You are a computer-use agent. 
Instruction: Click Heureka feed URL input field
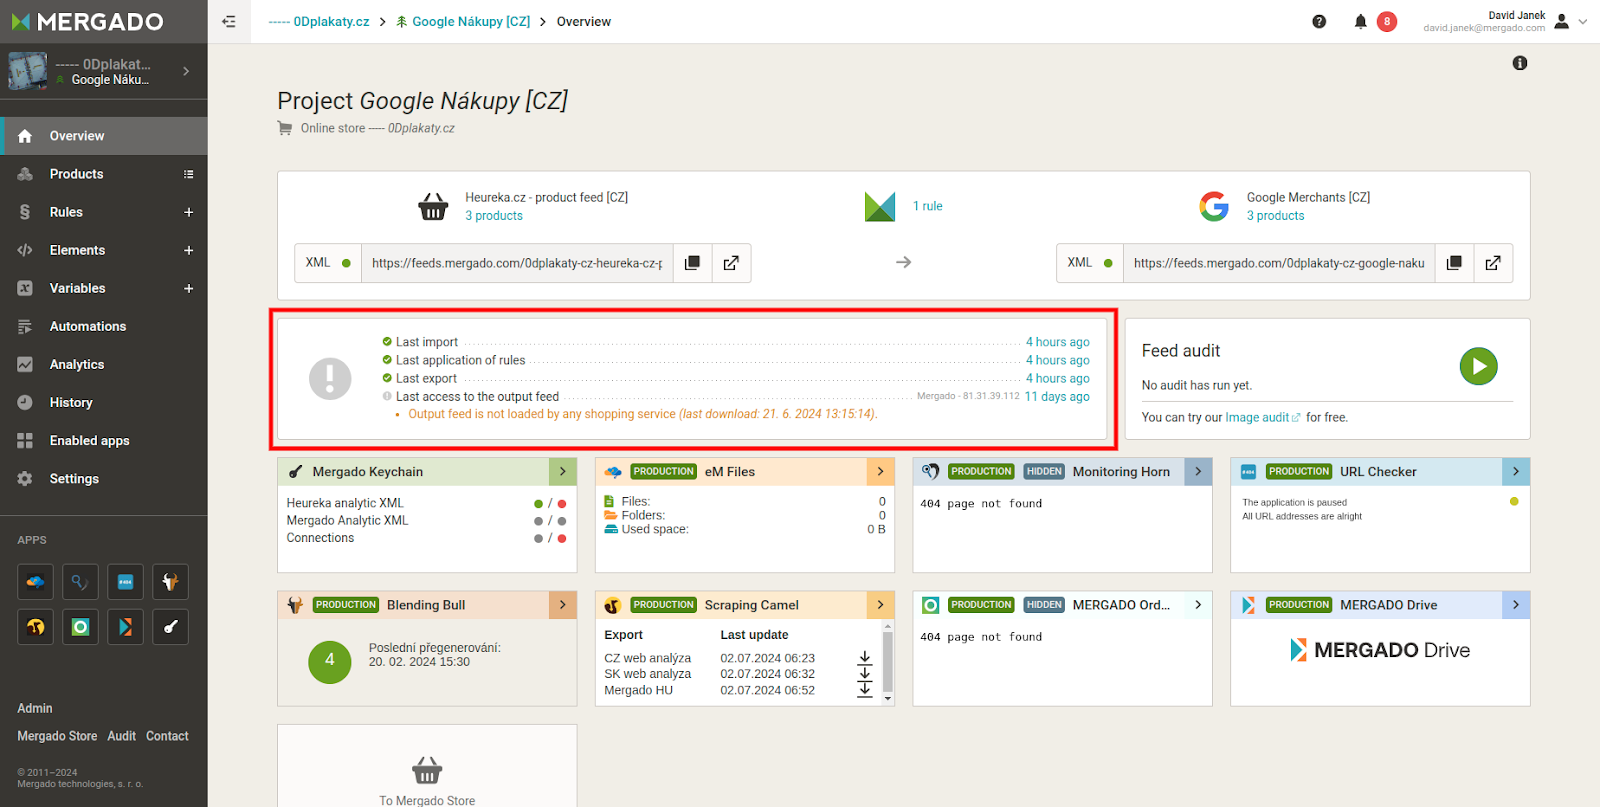(x=517, y=263)
